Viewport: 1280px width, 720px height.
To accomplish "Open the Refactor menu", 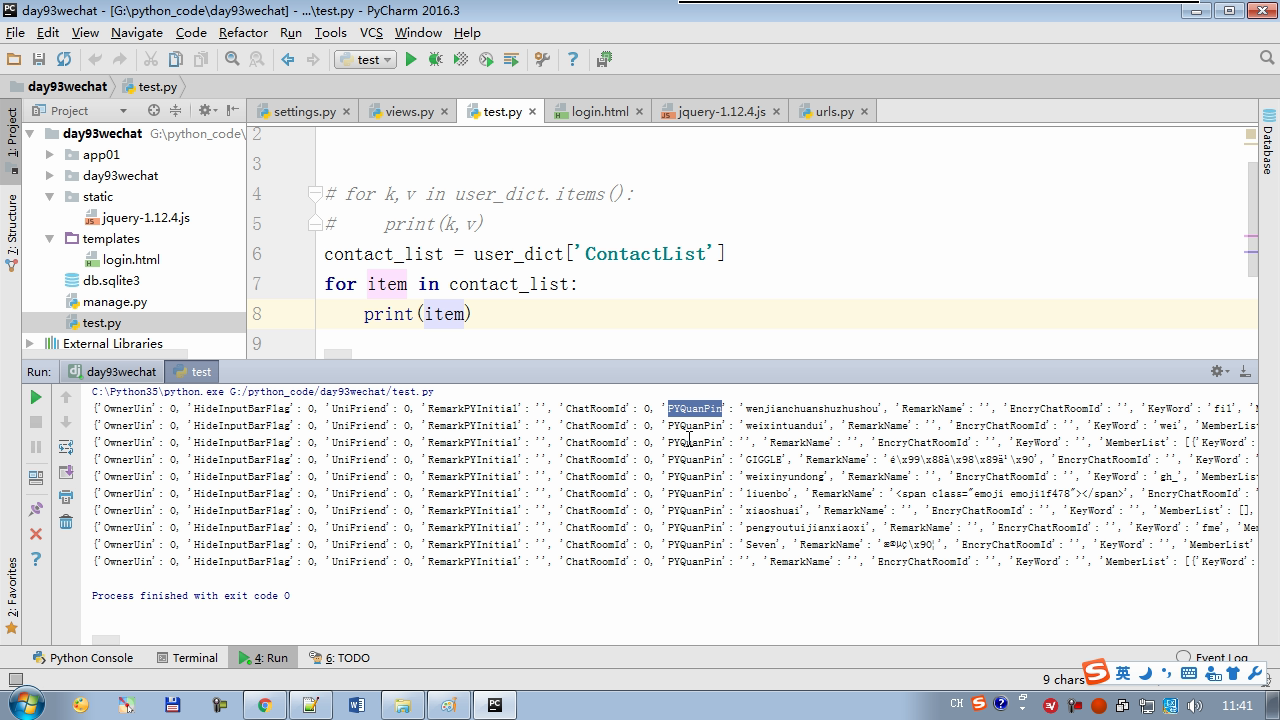I will pos(243,32).
